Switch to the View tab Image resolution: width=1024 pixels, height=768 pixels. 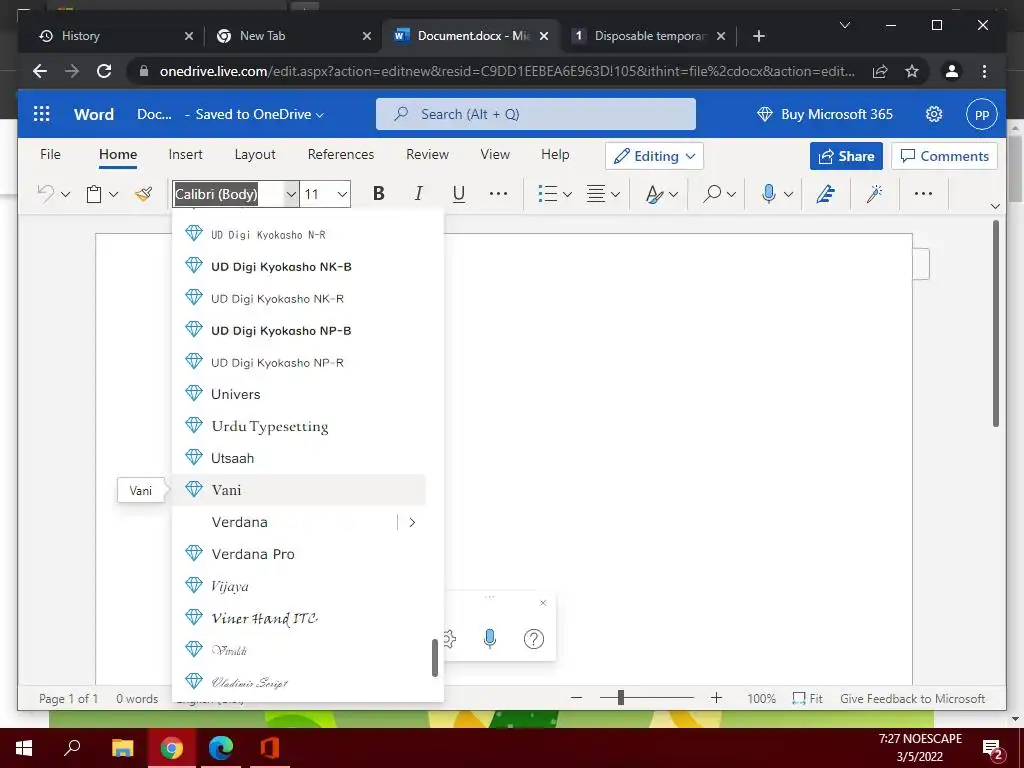coord(495,155)
